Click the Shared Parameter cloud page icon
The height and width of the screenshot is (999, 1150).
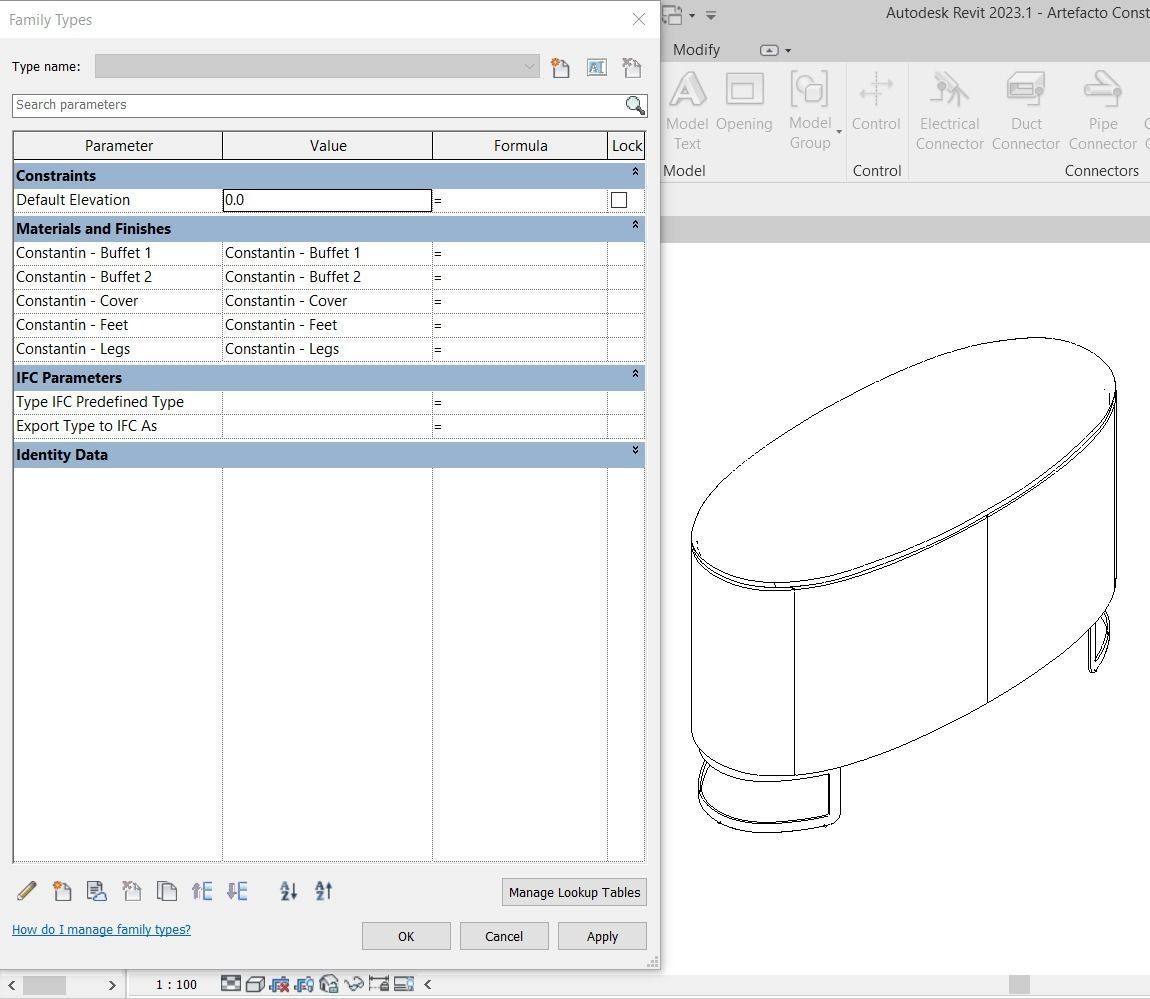(x=96, y=891)
